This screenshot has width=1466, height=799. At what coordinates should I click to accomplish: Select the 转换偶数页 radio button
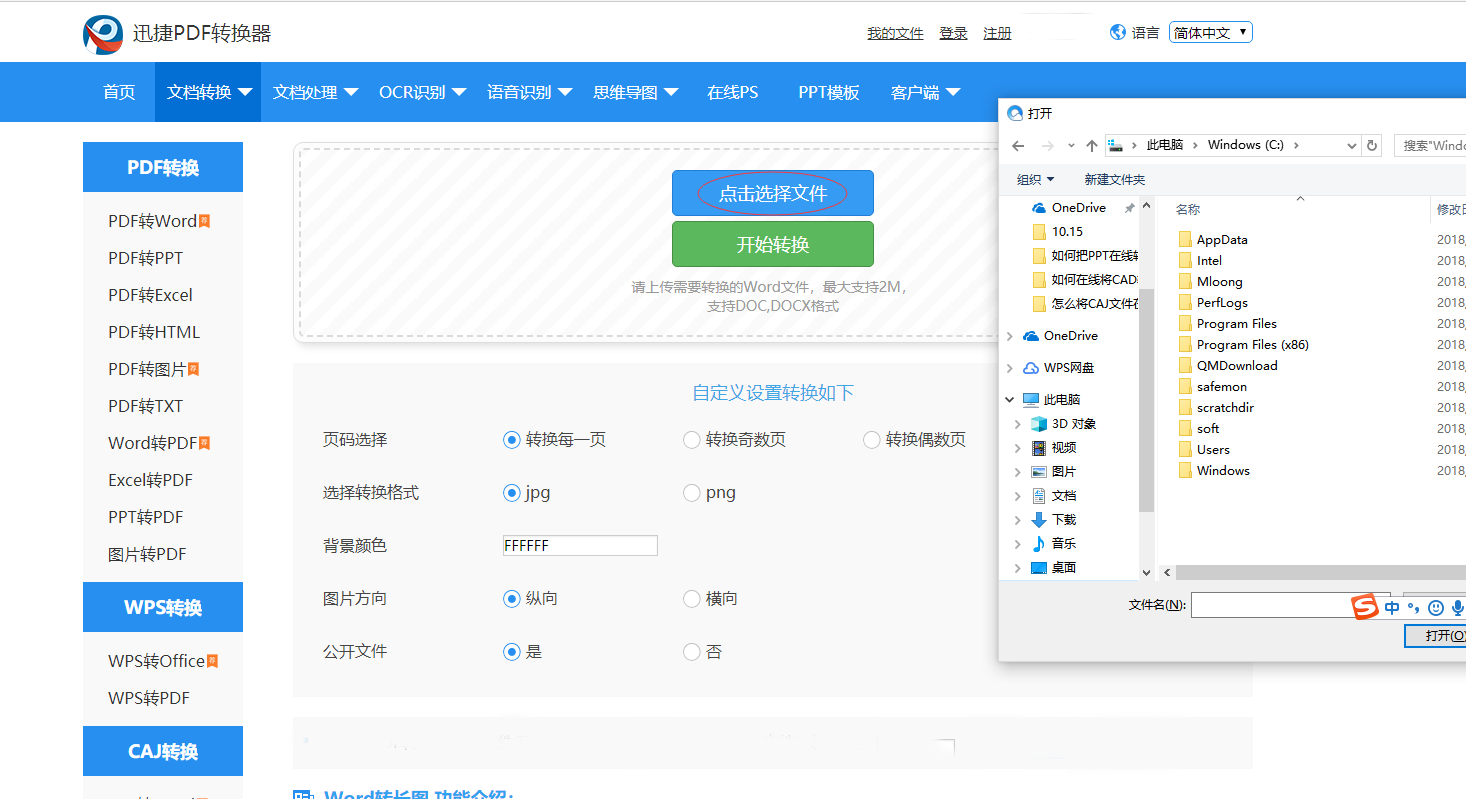coord(871,440)
